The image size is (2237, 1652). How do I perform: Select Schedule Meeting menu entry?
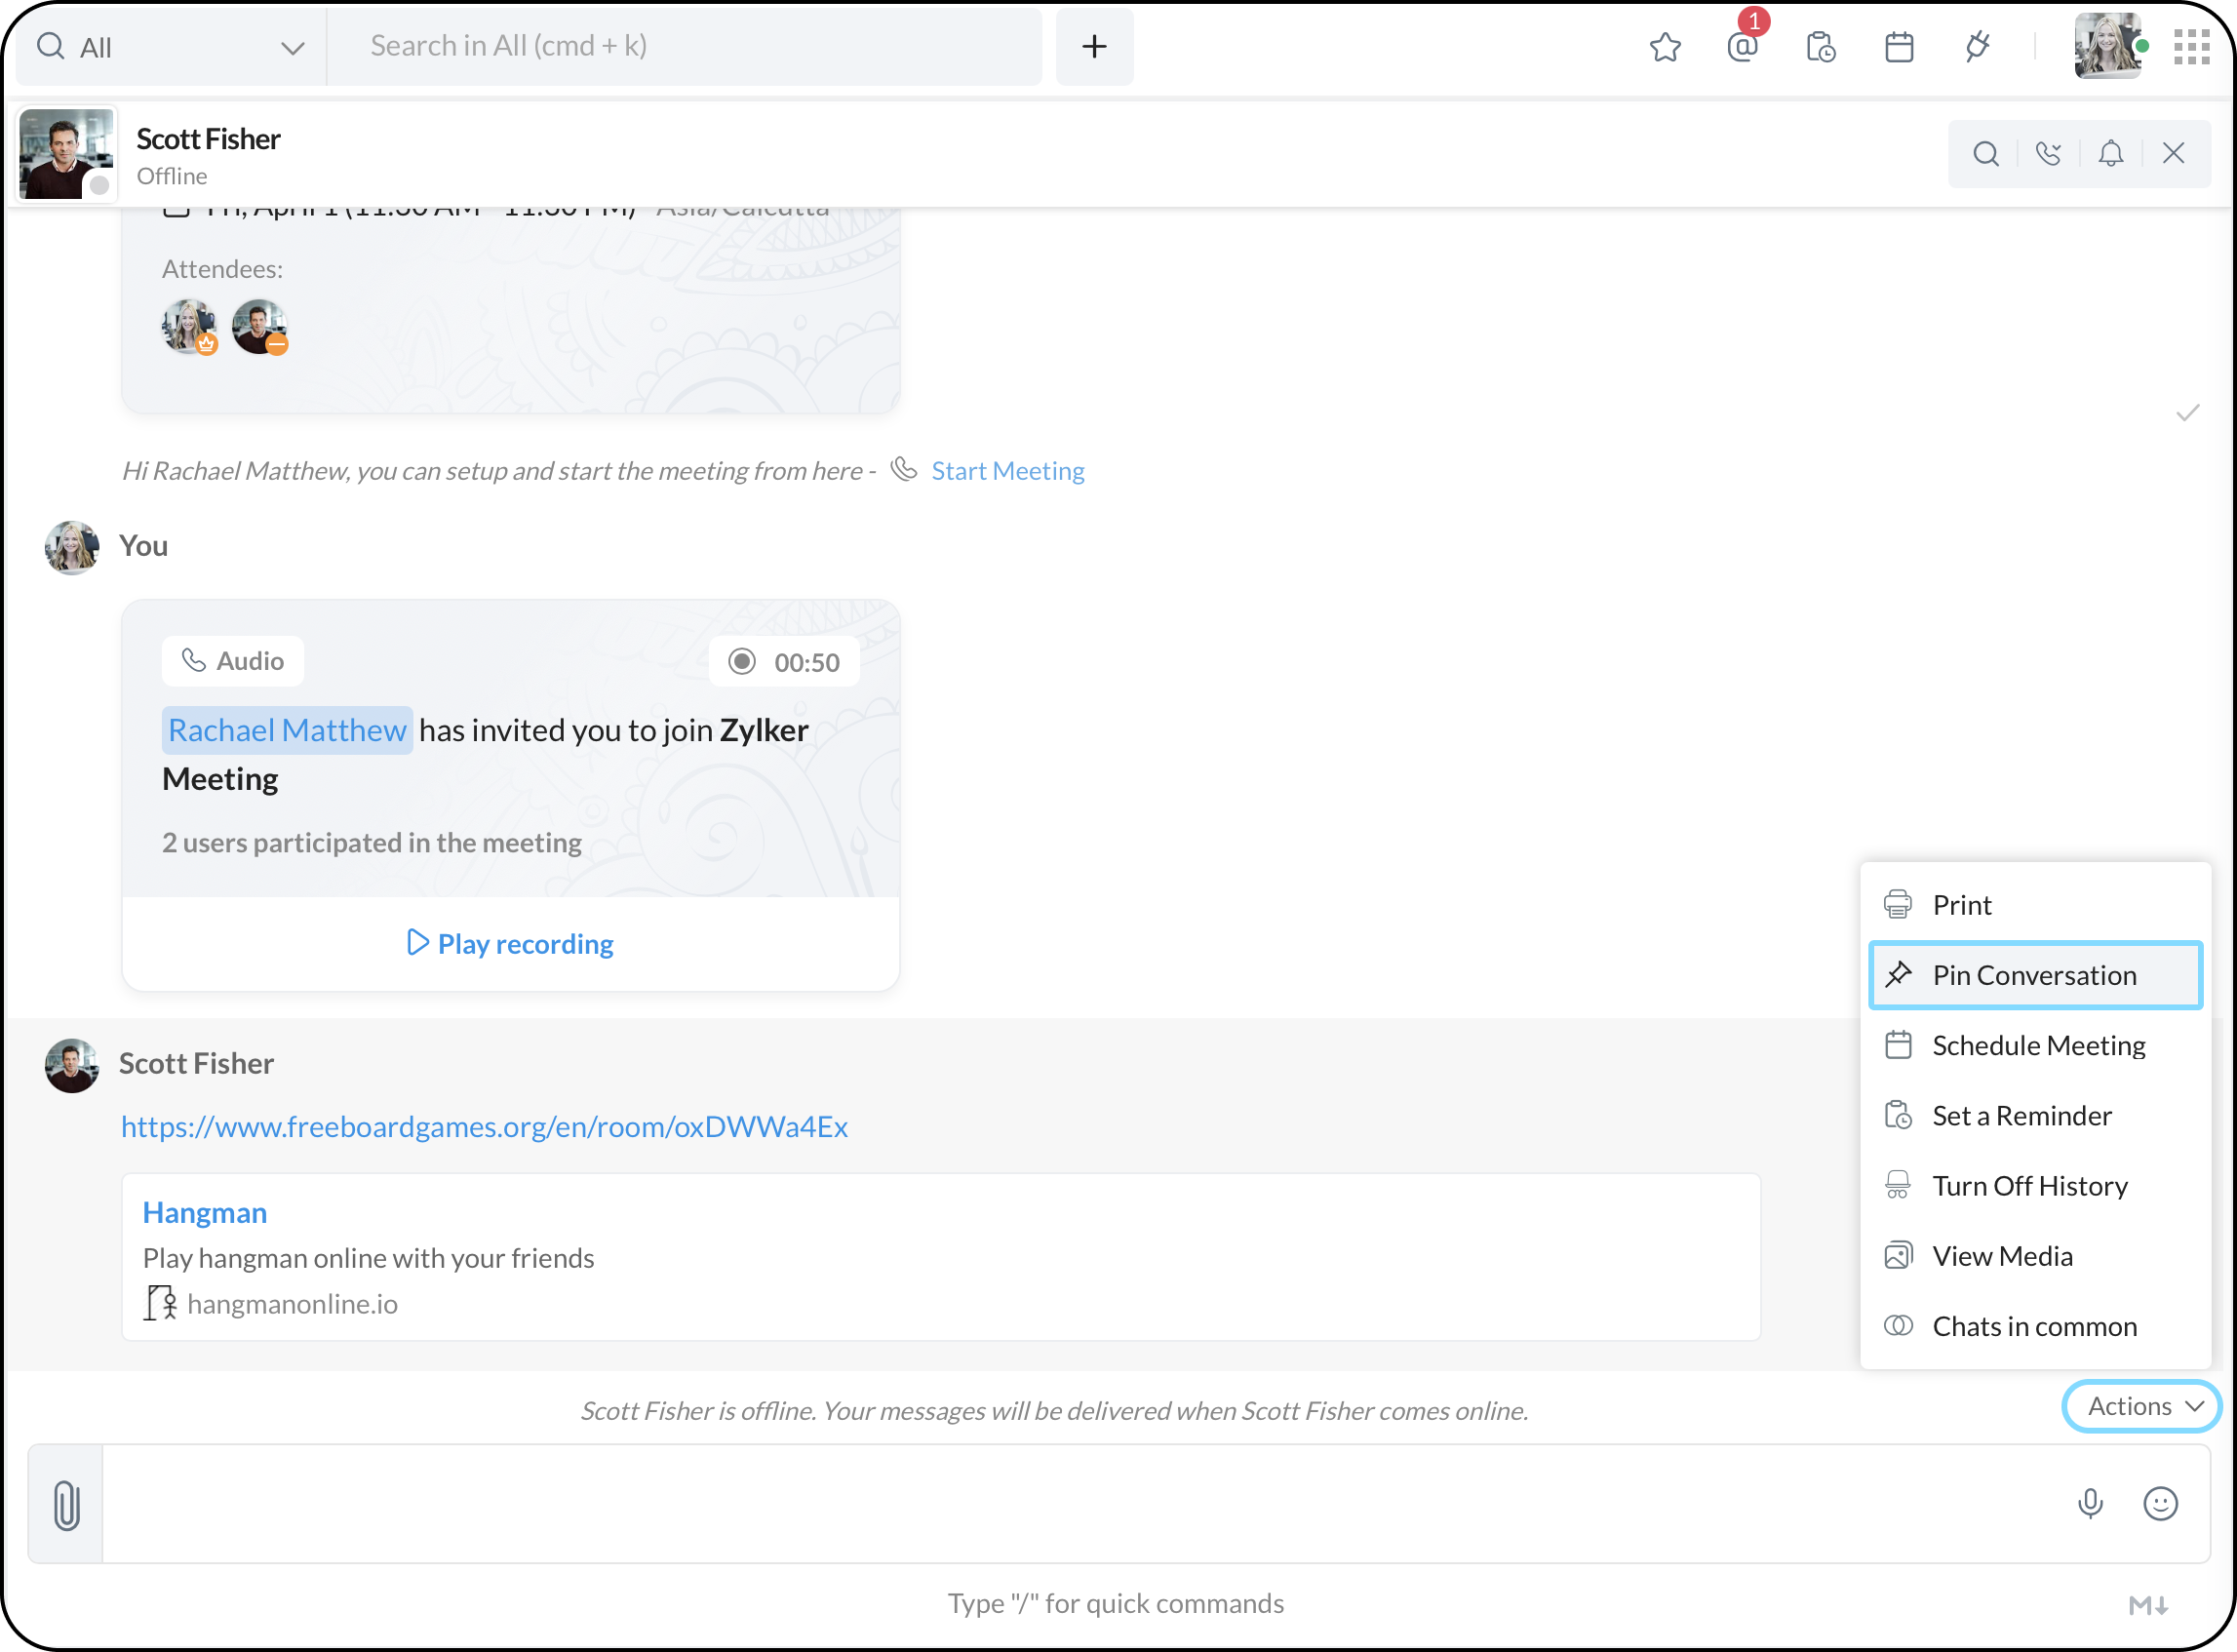[x=2038, y=1045]
